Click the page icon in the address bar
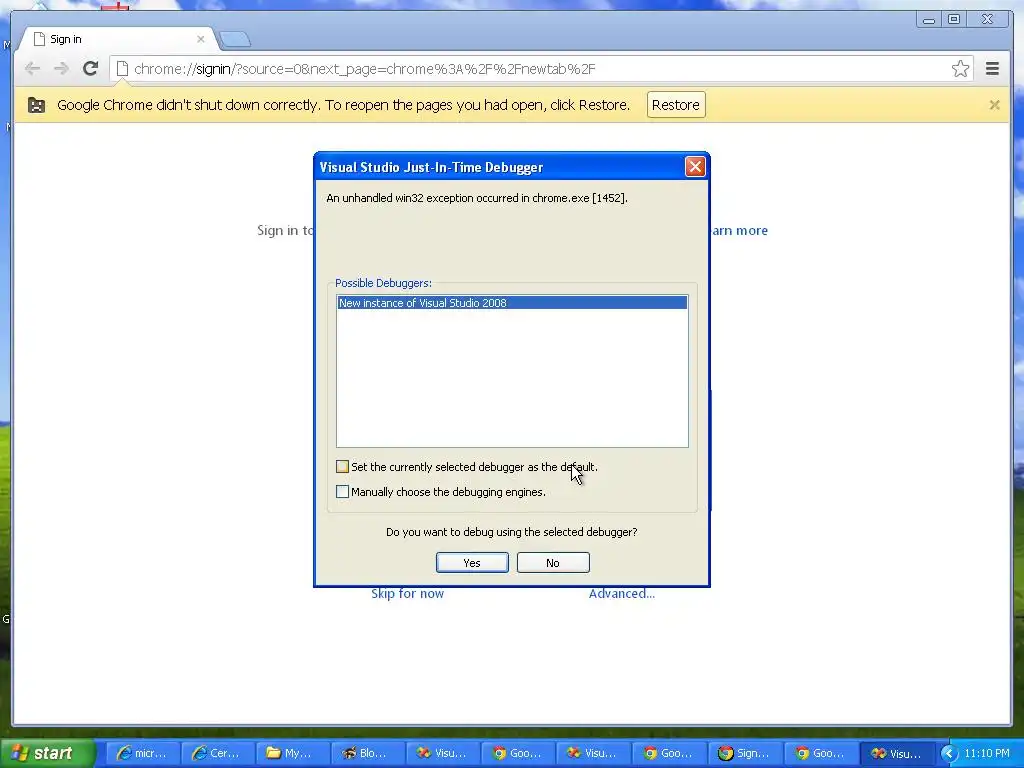 (122, 69)
